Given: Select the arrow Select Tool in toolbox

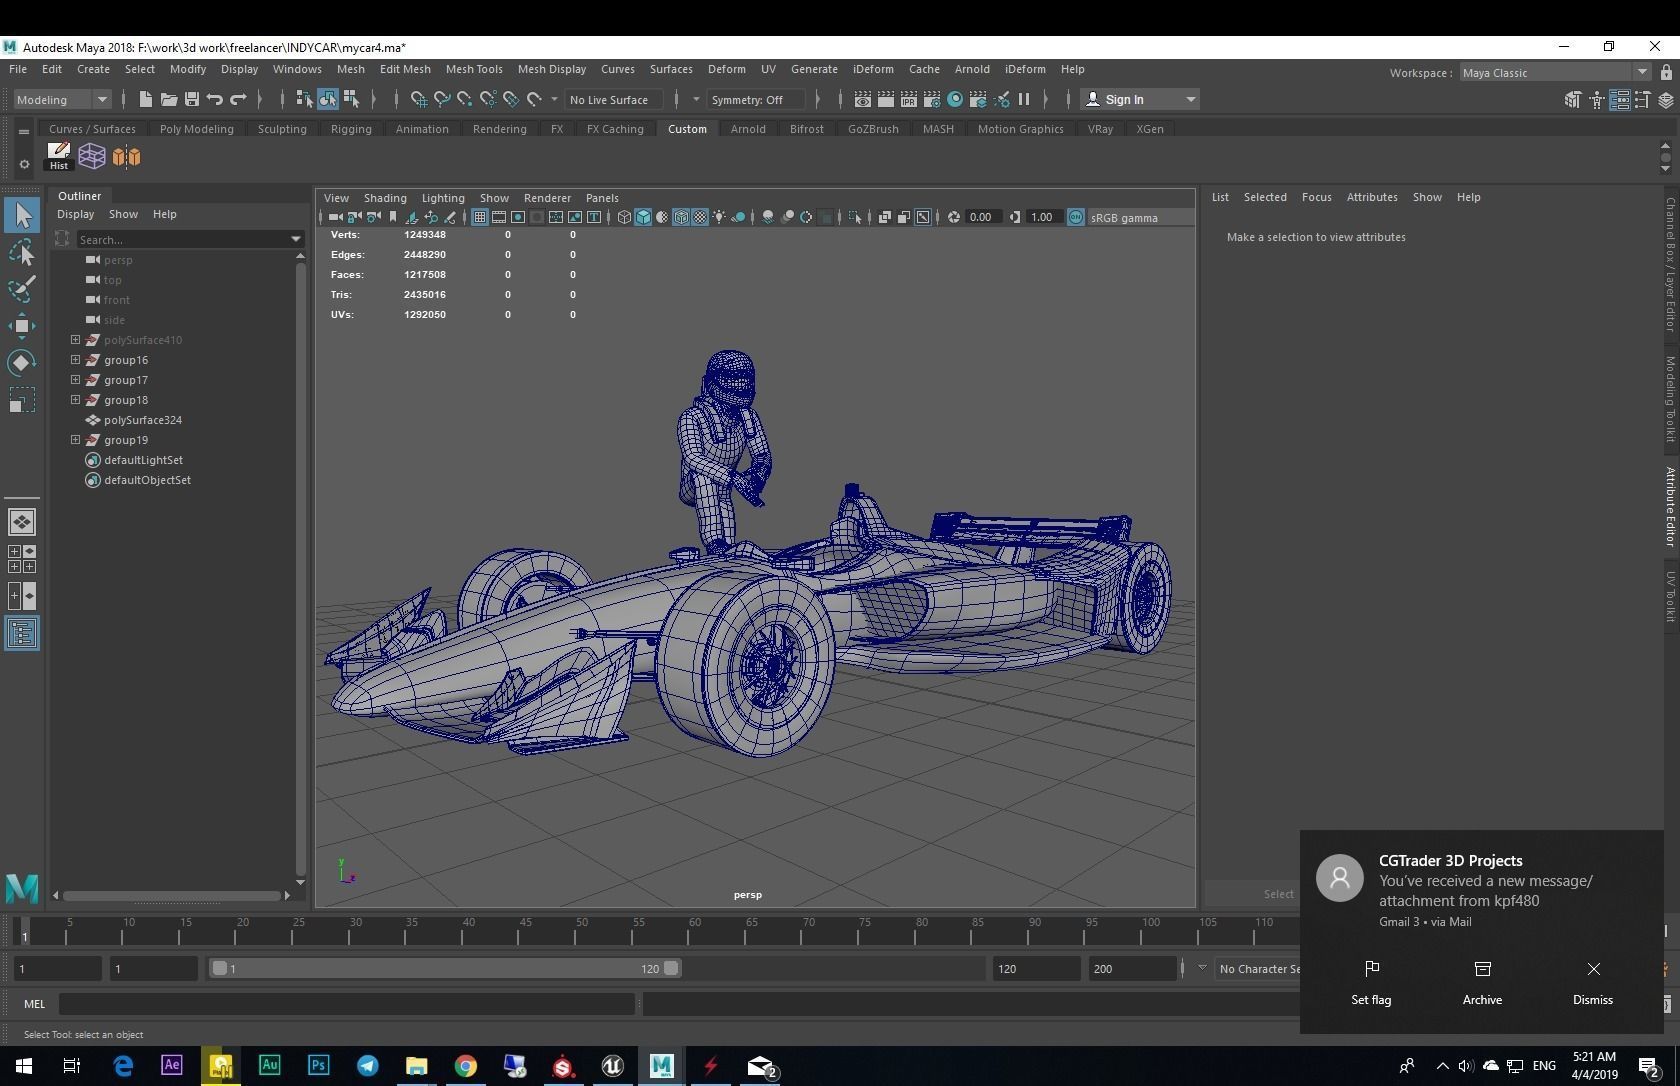Looking at the screenshot, I should (22, 215).
